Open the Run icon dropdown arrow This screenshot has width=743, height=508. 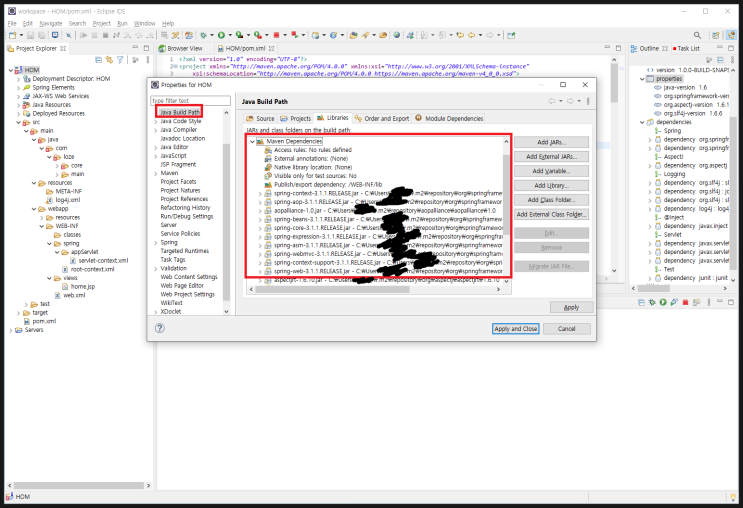point(230,35)
